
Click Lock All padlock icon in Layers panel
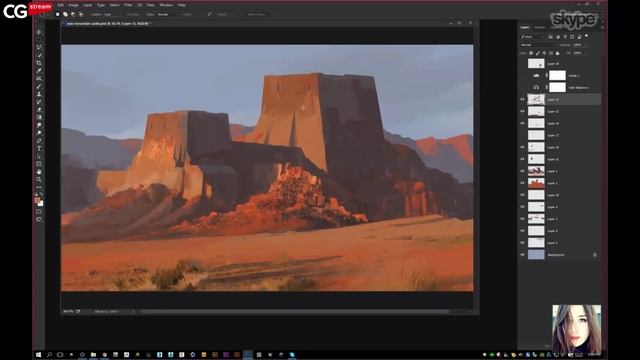(x=558, y=53)
